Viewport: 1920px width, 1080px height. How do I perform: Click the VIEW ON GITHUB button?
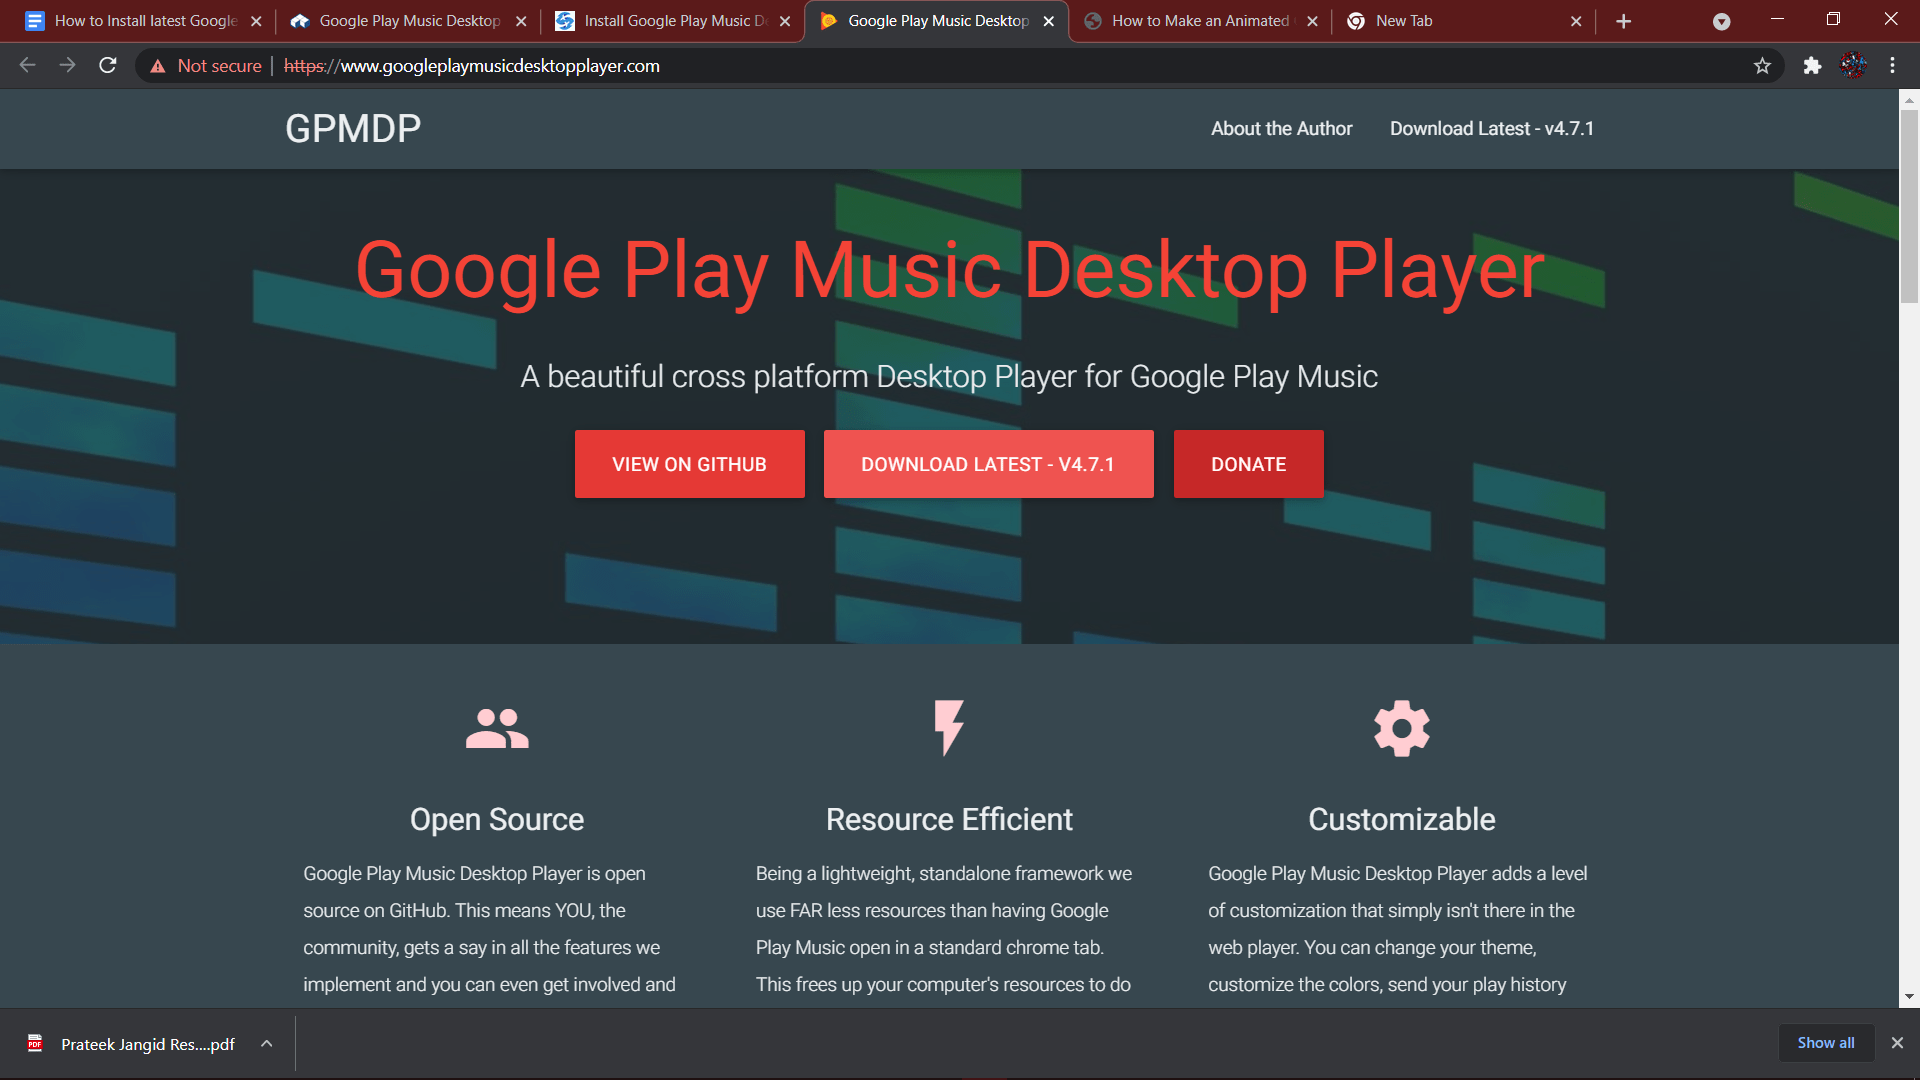point(689,464)
